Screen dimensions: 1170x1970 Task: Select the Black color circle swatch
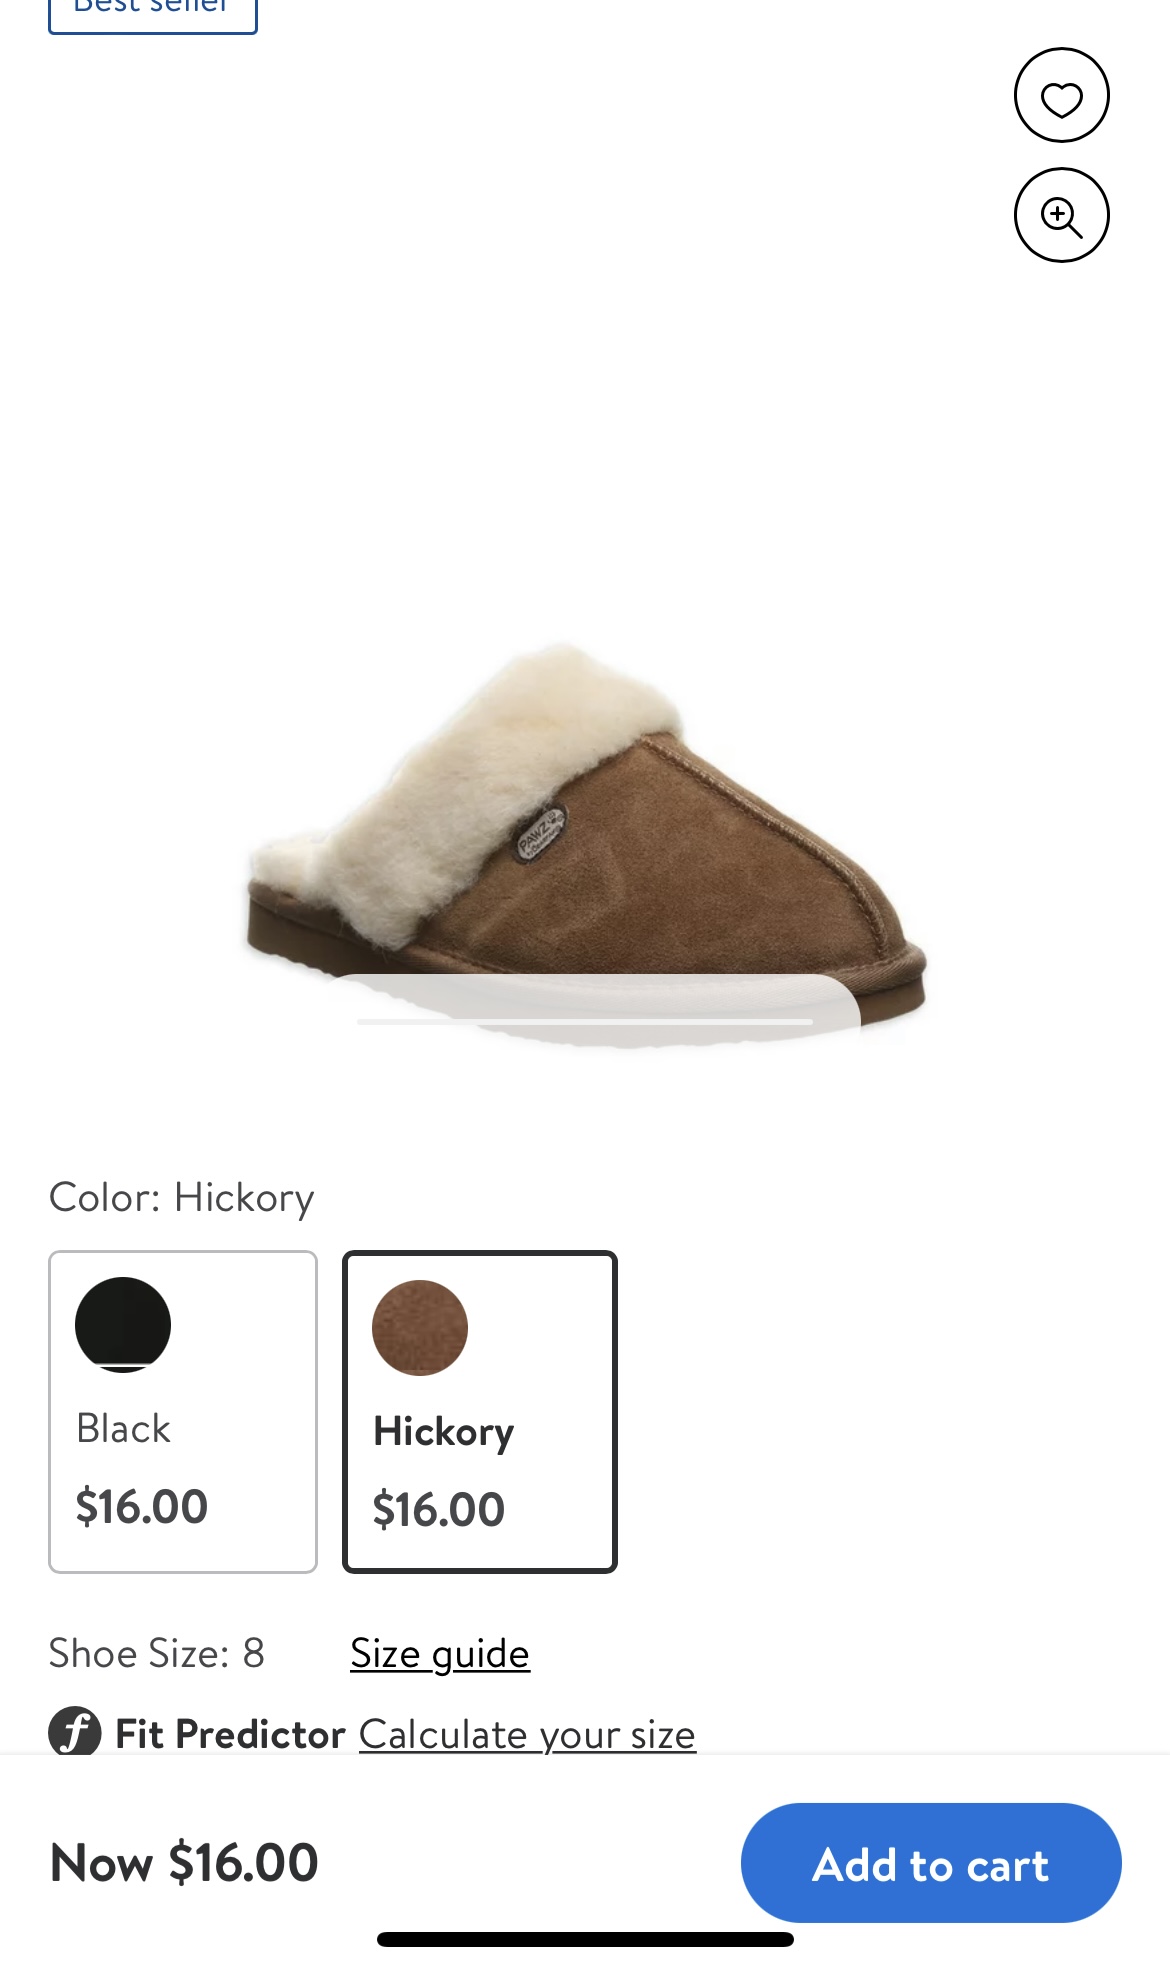123,1325
